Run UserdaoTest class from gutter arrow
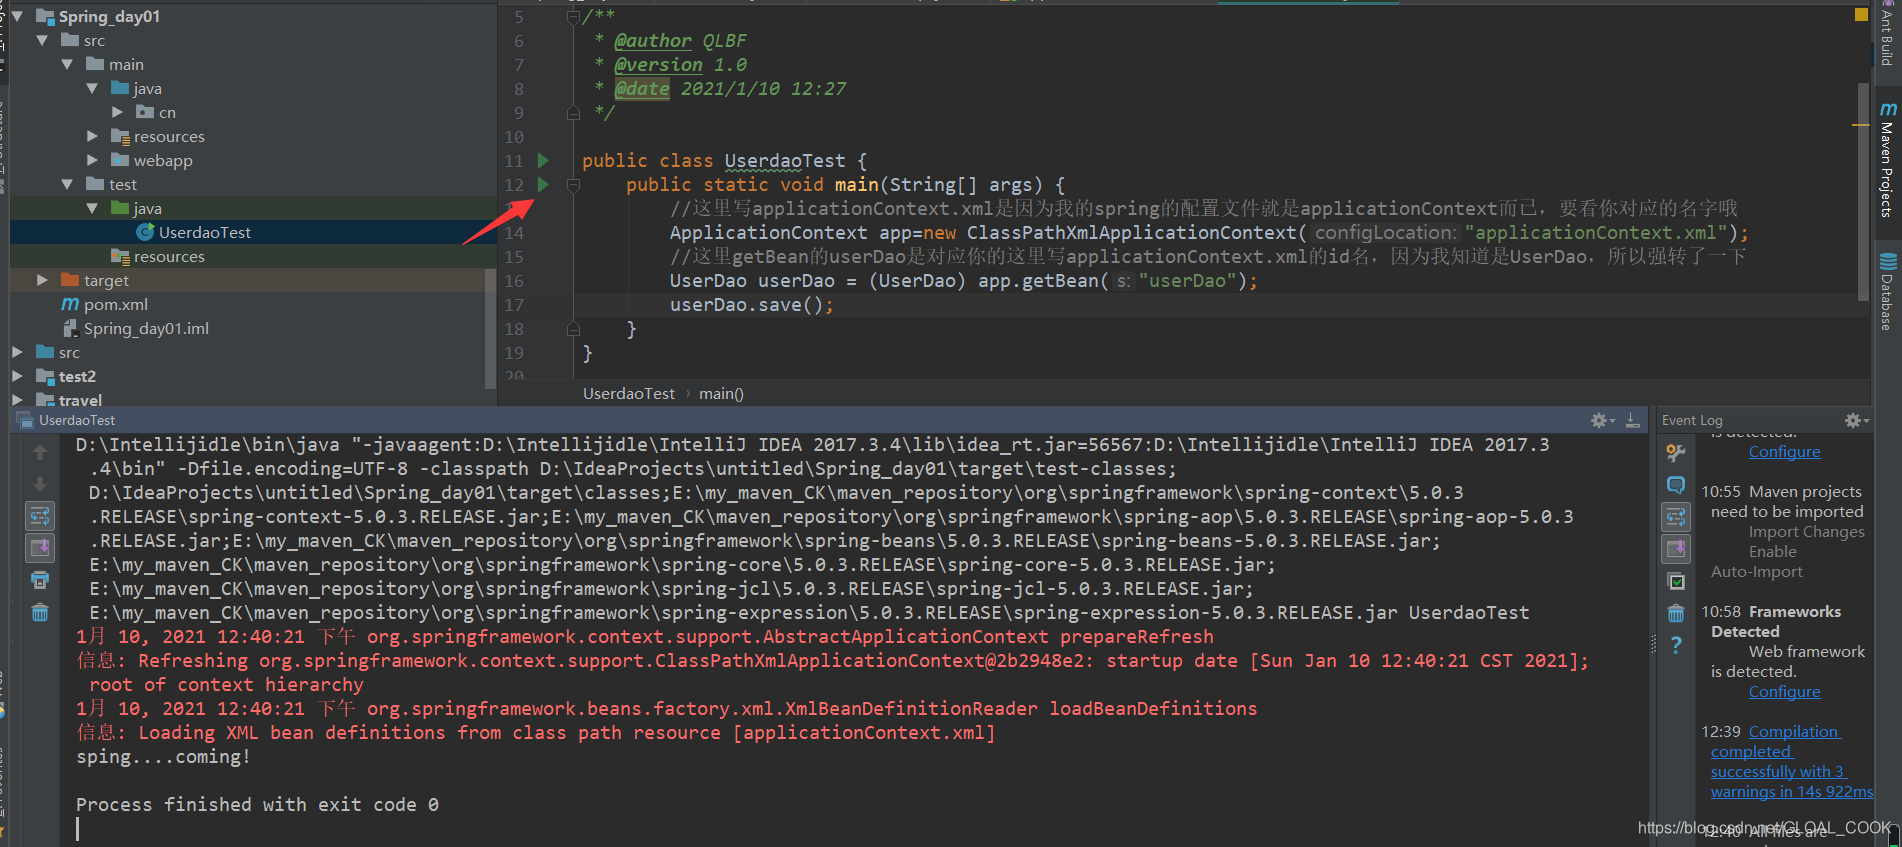The image size is (1902, 847). pyautogui.click(x=543, y=160)
